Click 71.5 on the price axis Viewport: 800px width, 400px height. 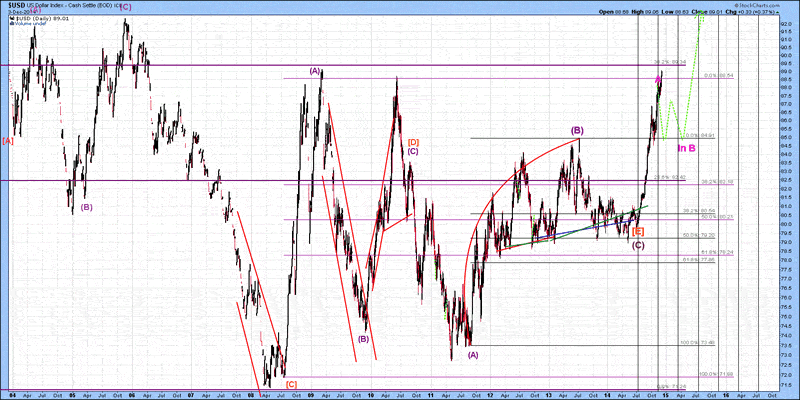click(786, 383)
